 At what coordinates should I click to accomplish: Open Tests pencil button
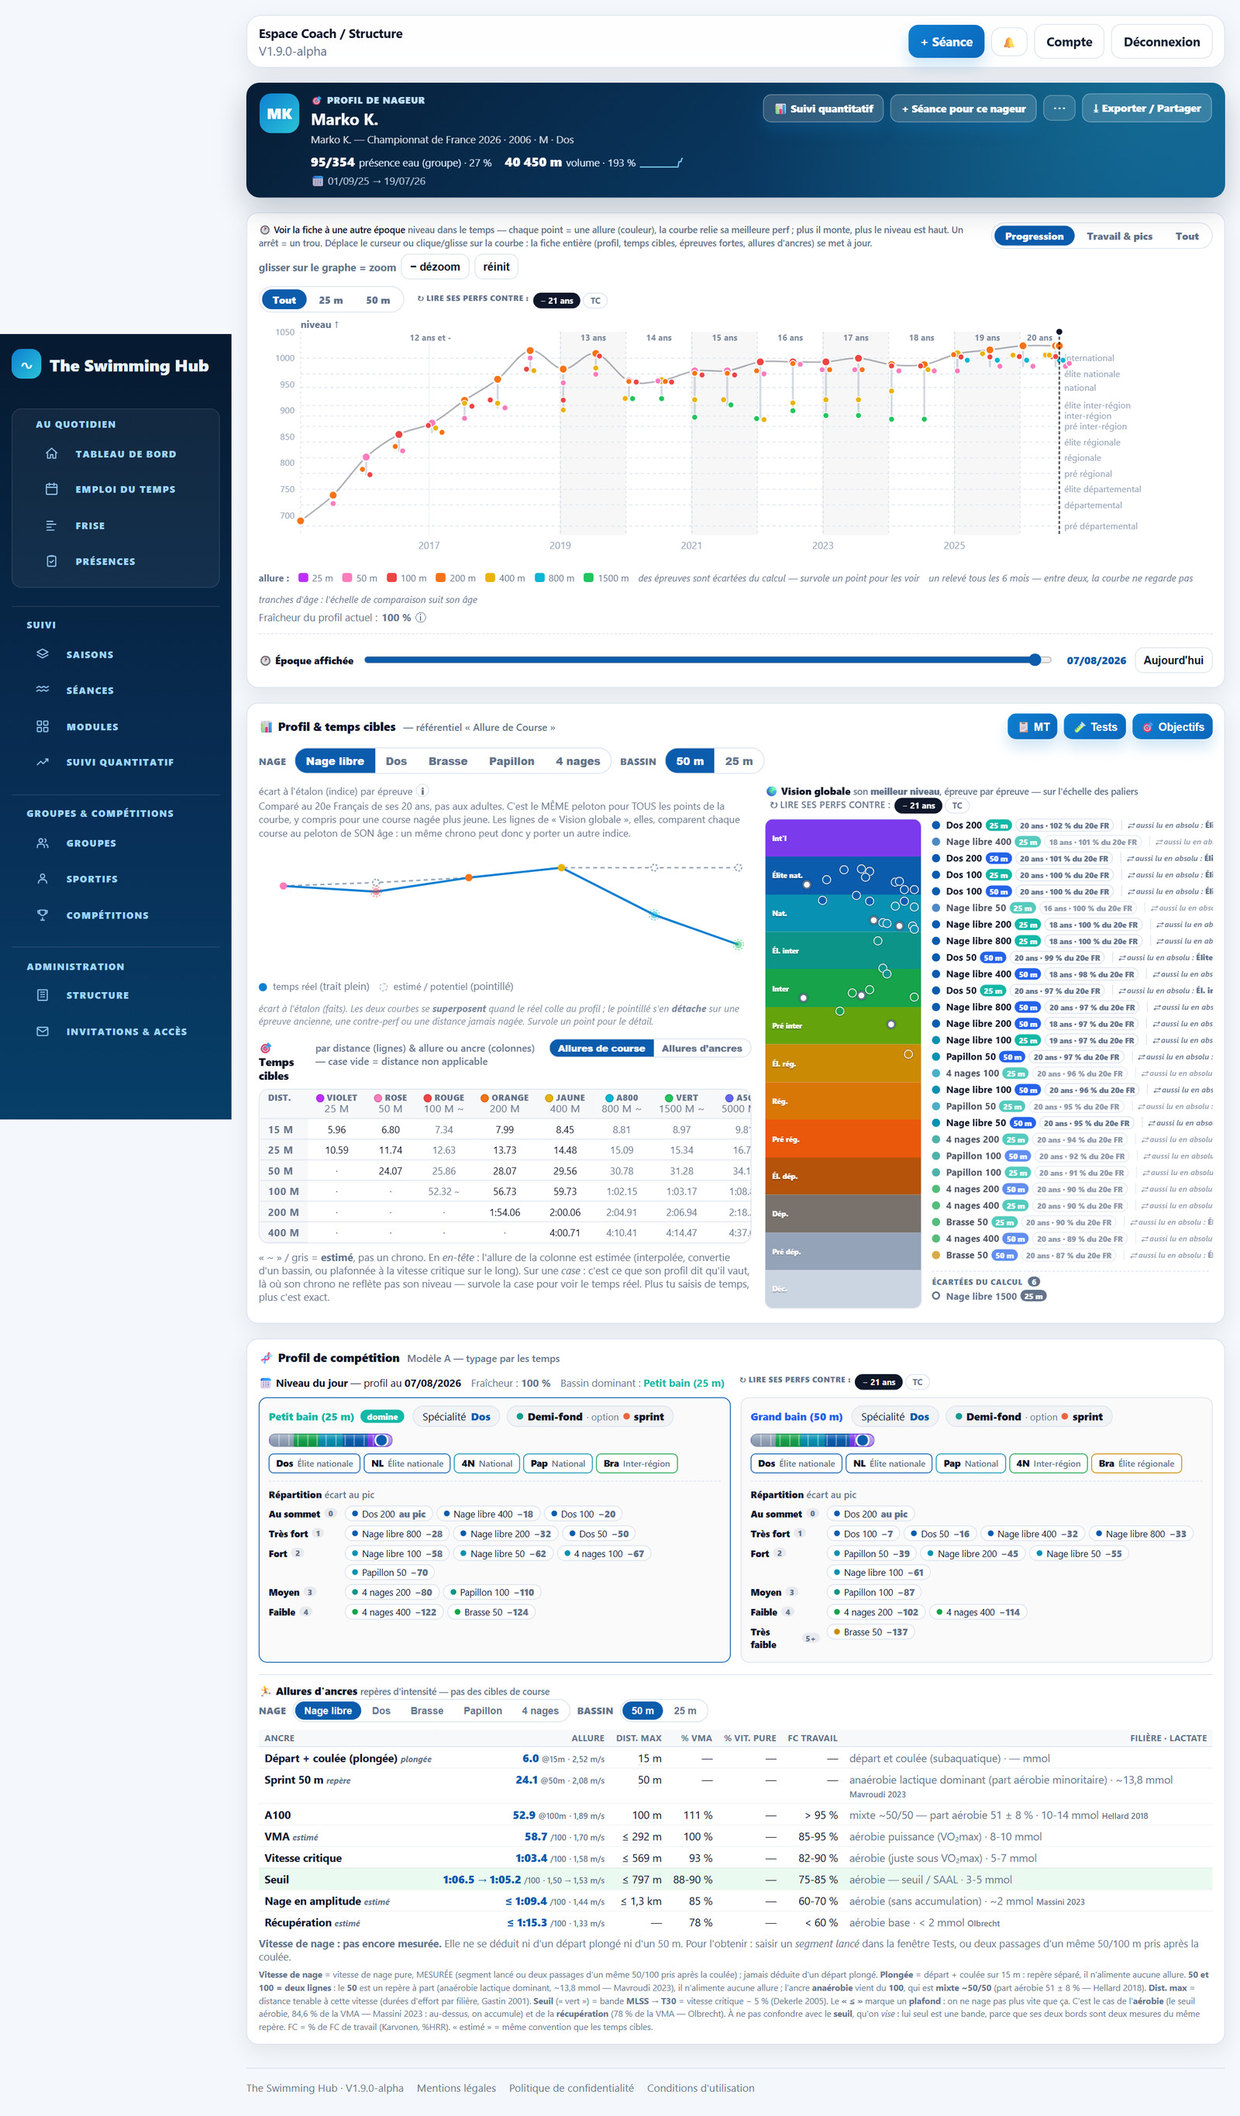[1095, 727]
